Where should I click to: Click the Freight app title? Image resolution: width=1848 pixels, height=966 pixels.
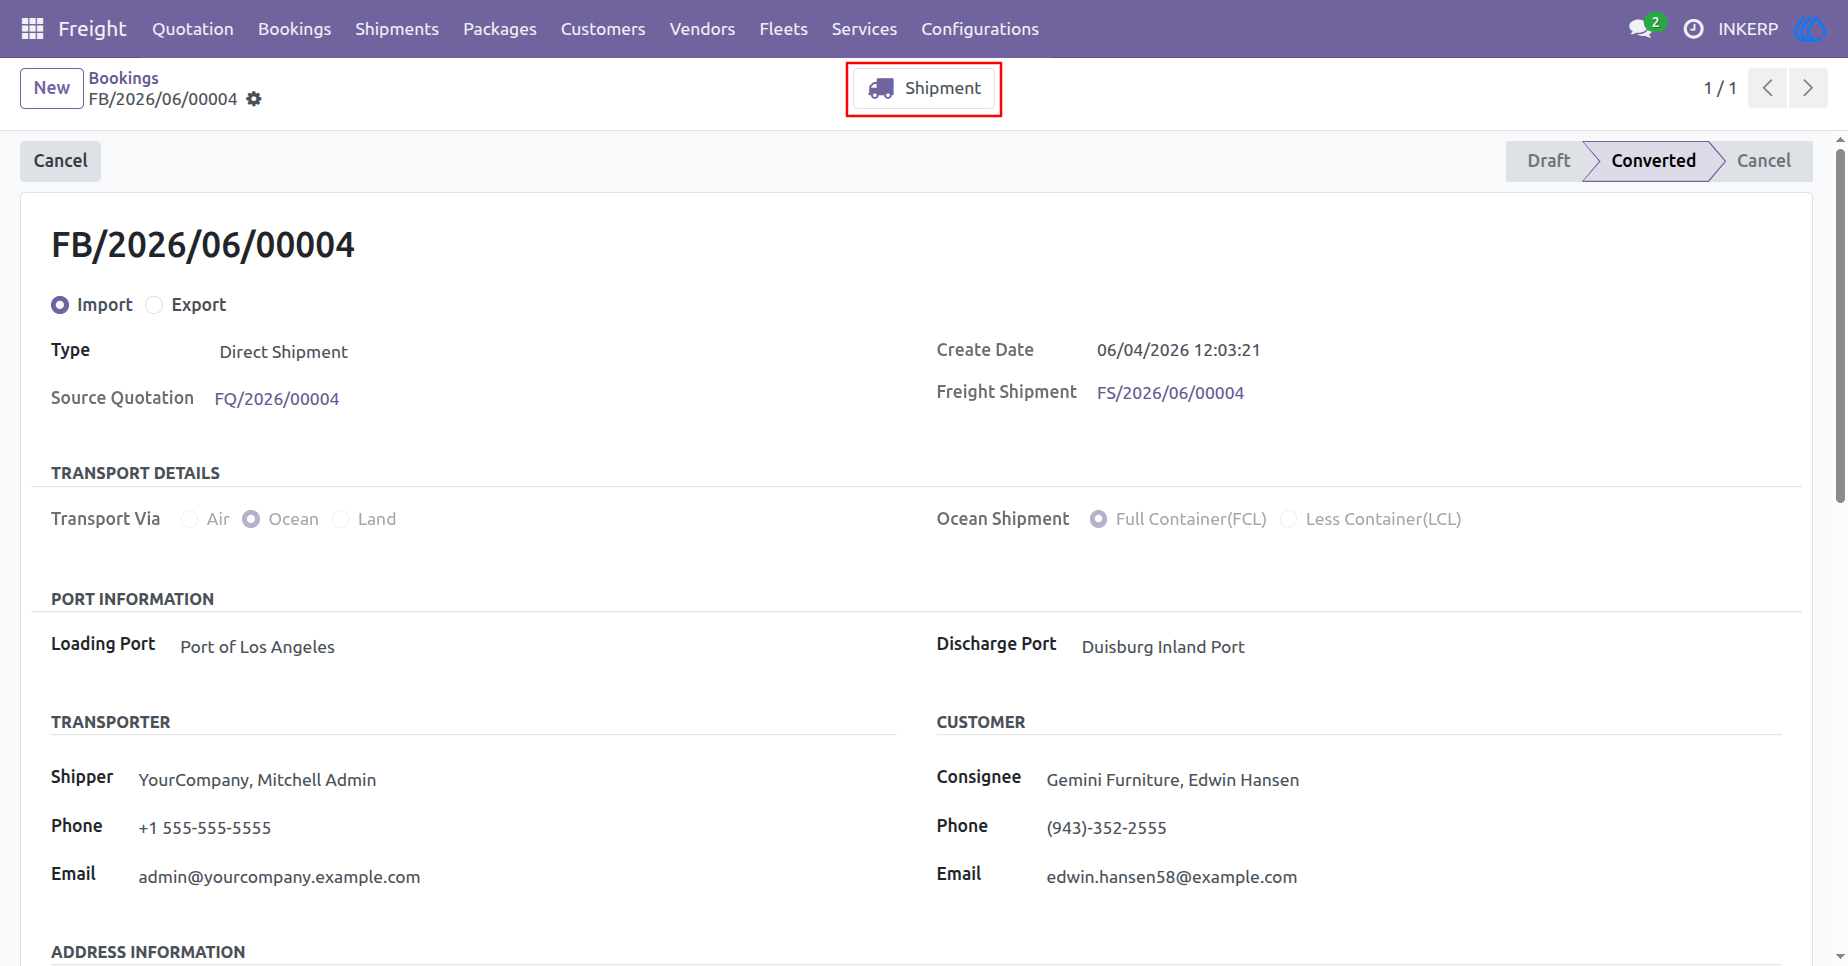92,29
